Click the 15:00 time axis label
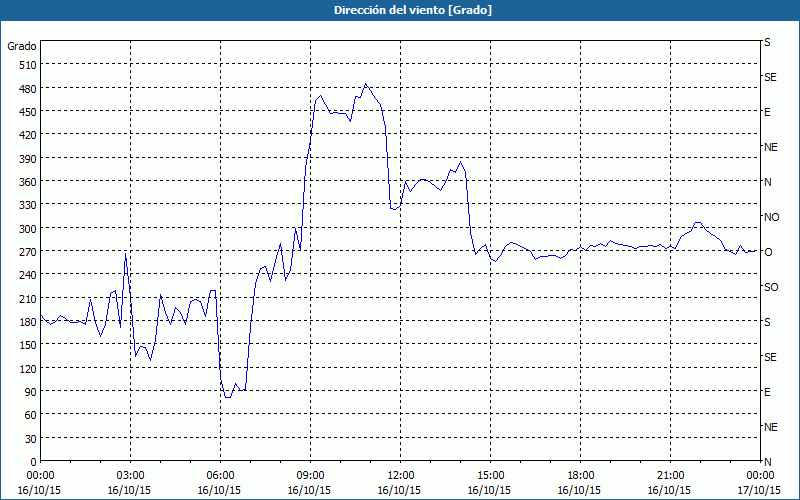800x500 pixels. 490,476
